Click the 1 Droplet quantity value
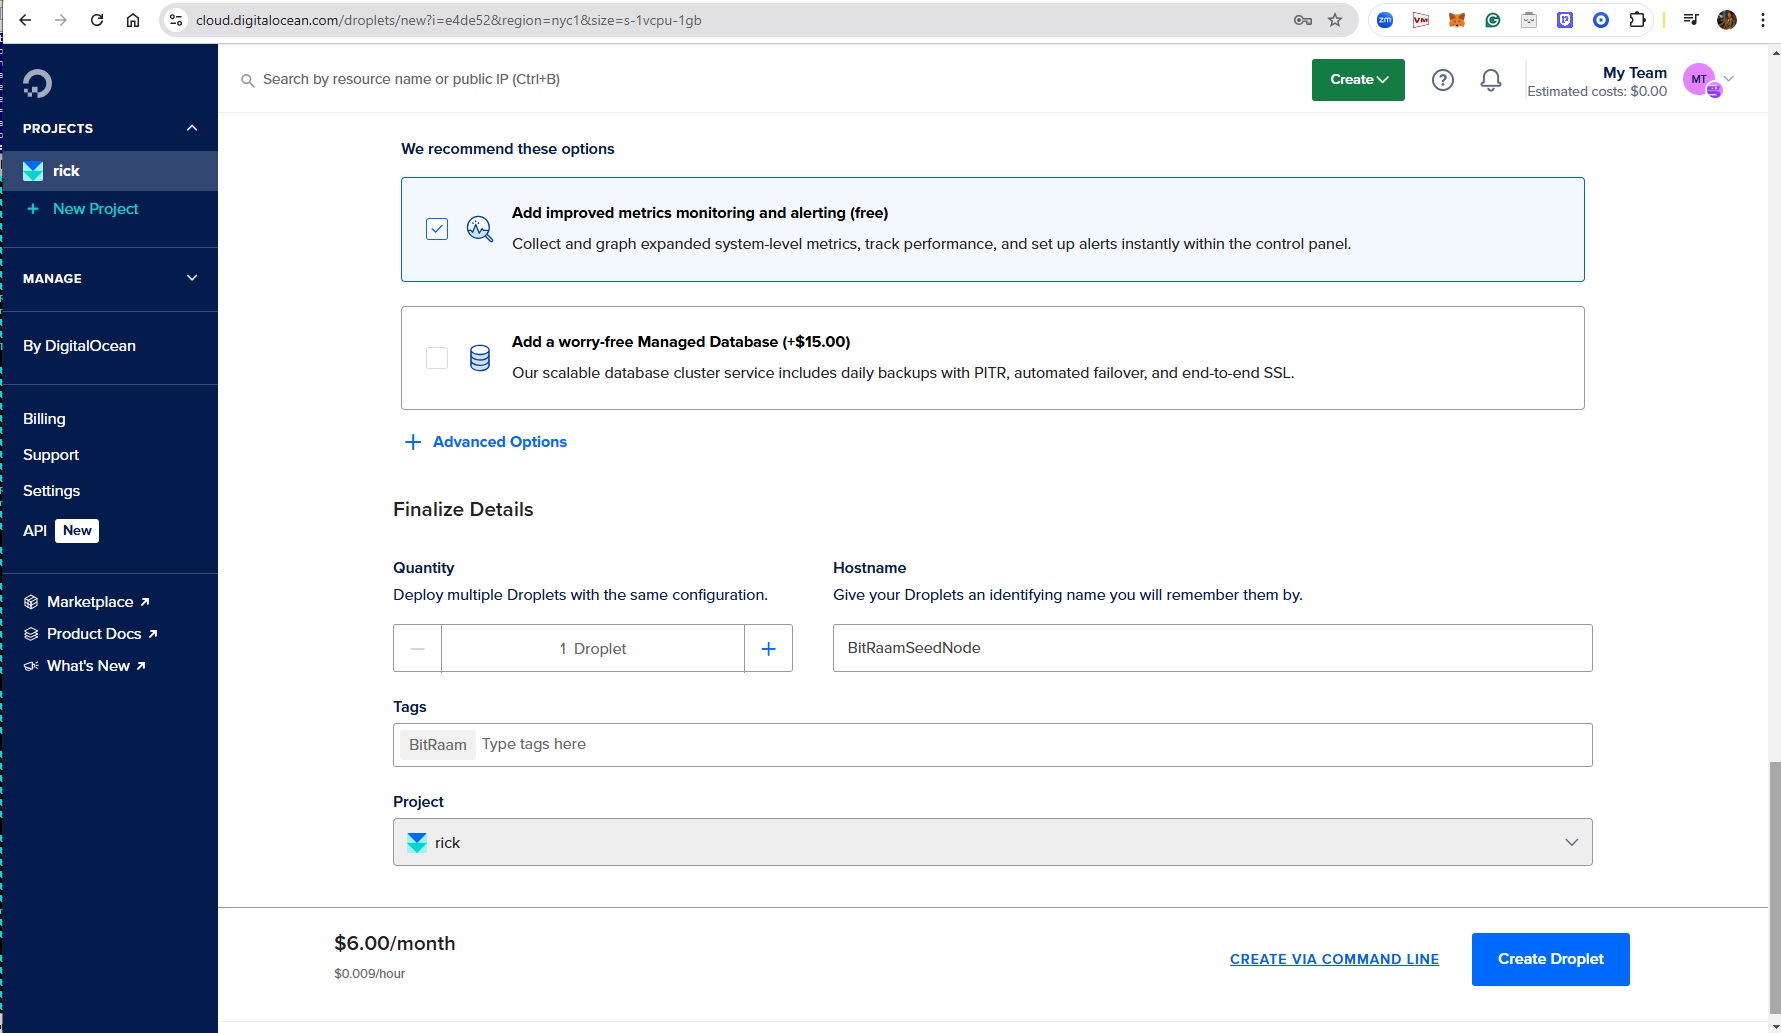This screenshot has height=1033, width=1781. click(x=592, y=648)
